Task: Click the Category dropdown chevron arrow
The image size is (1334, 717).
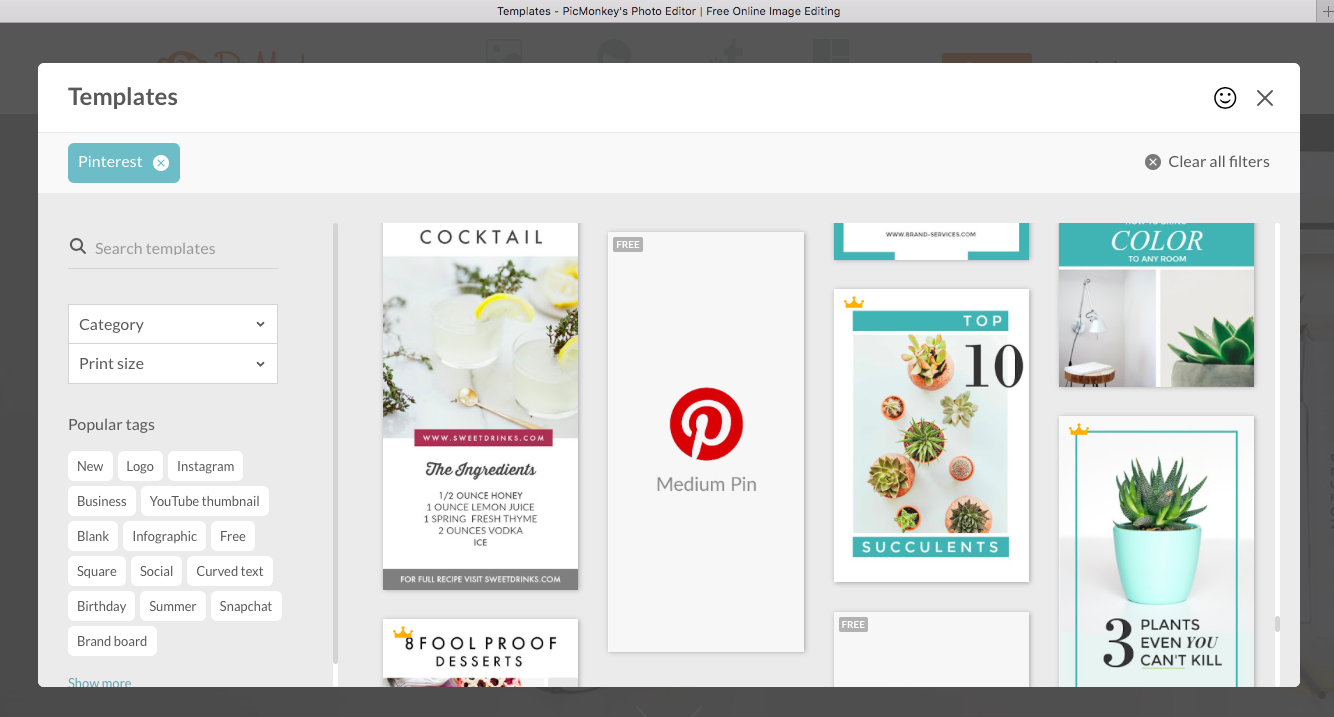Action: pyautogui.click(x=260, y=325)
